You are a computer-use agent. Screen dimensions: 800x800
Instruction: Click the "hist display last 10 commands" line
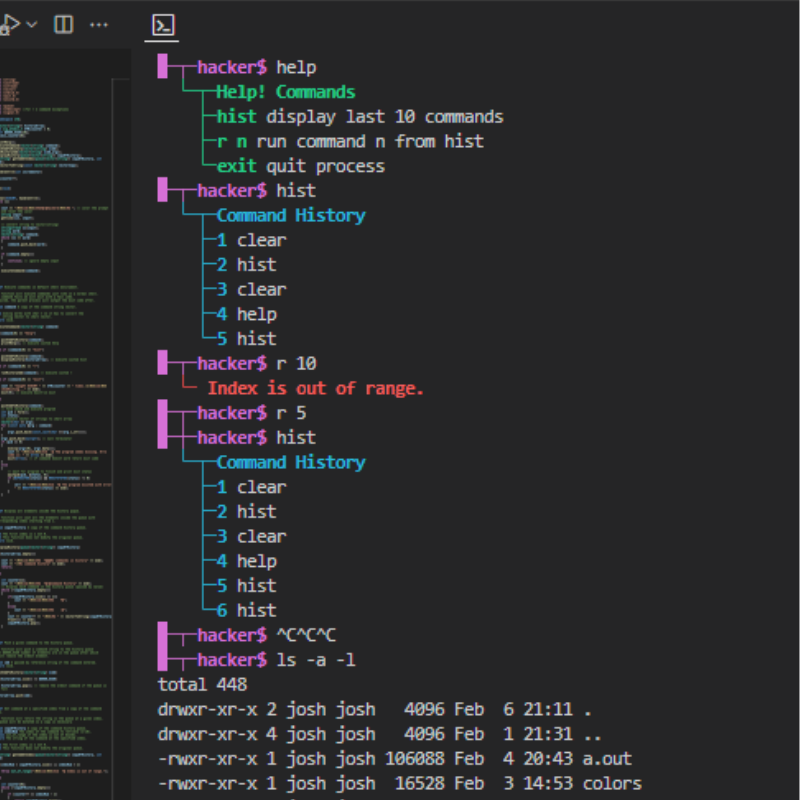point(359,117)
